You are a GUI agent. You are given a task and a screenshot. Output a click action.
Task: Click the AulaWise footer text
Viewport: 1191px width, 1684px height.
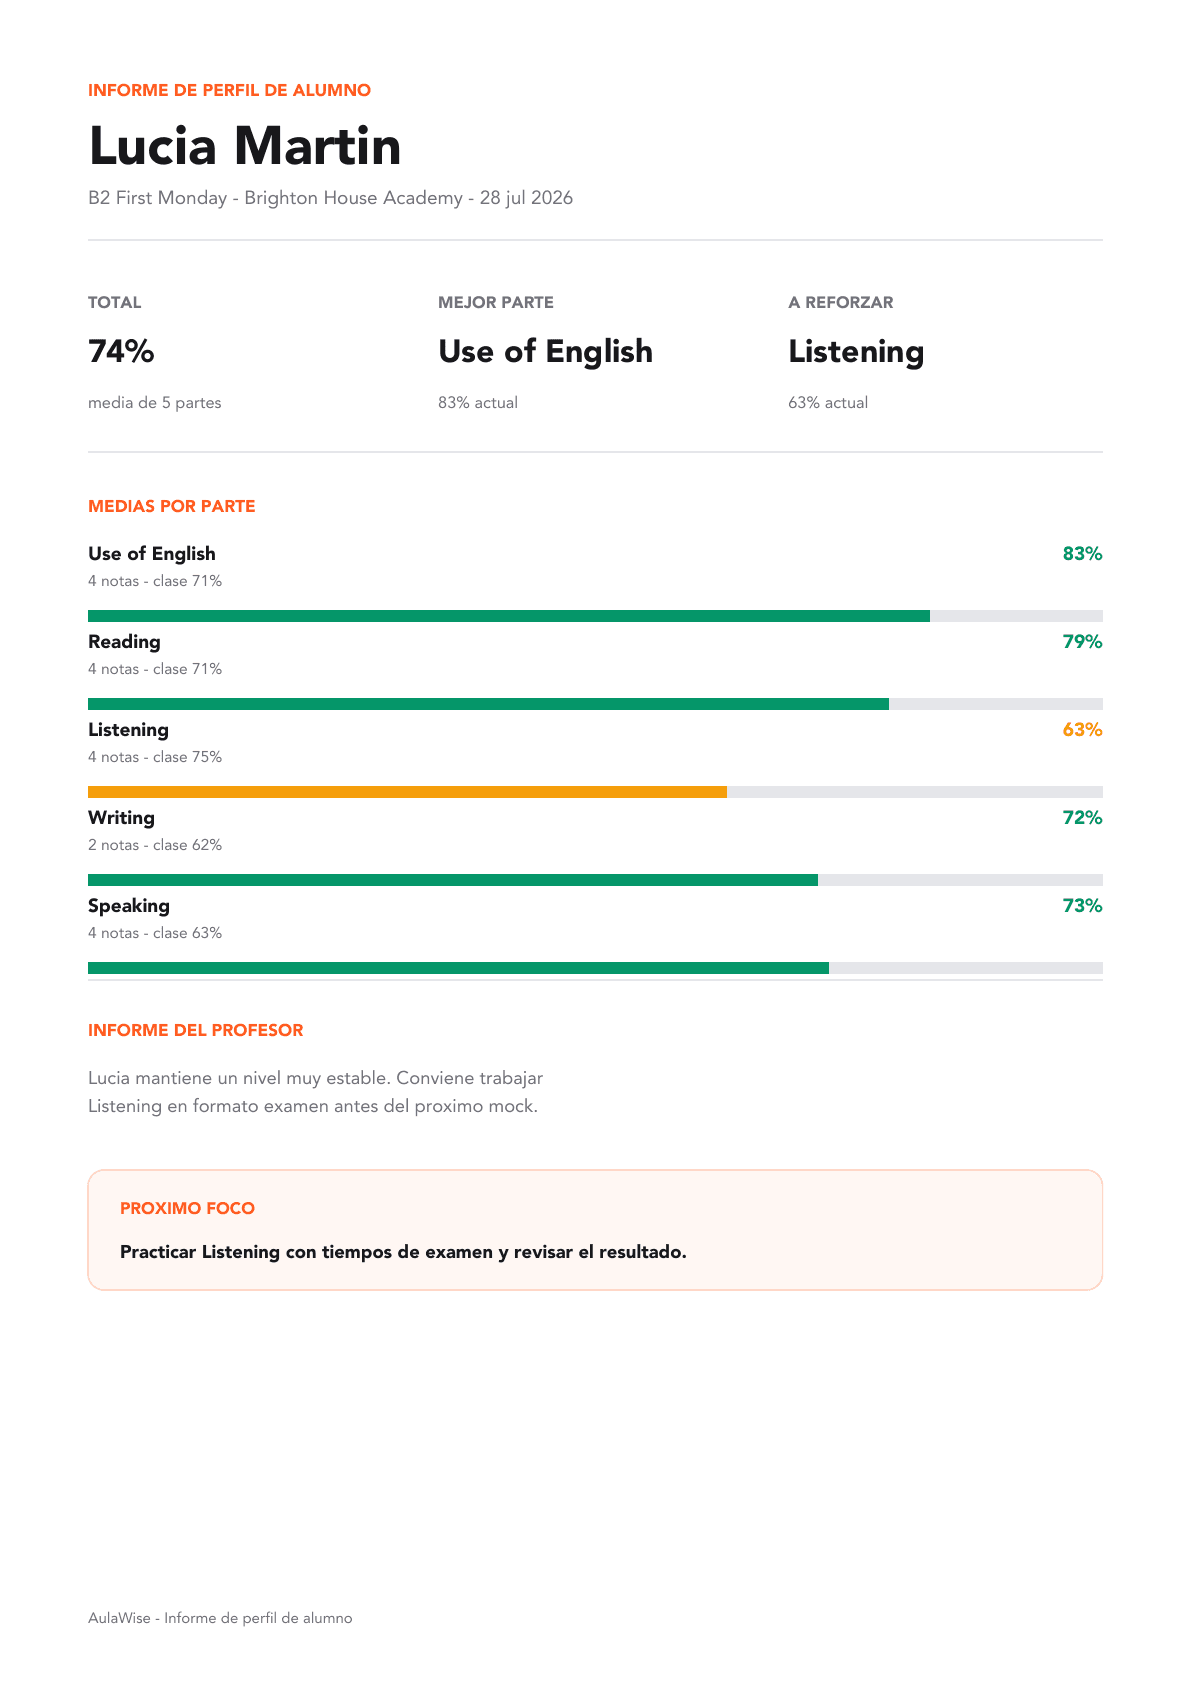pos(220,1618)
